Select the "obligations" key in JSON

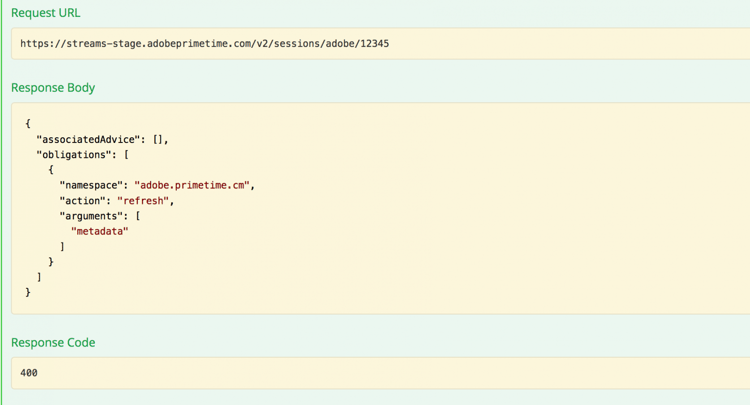click(74, 155)
